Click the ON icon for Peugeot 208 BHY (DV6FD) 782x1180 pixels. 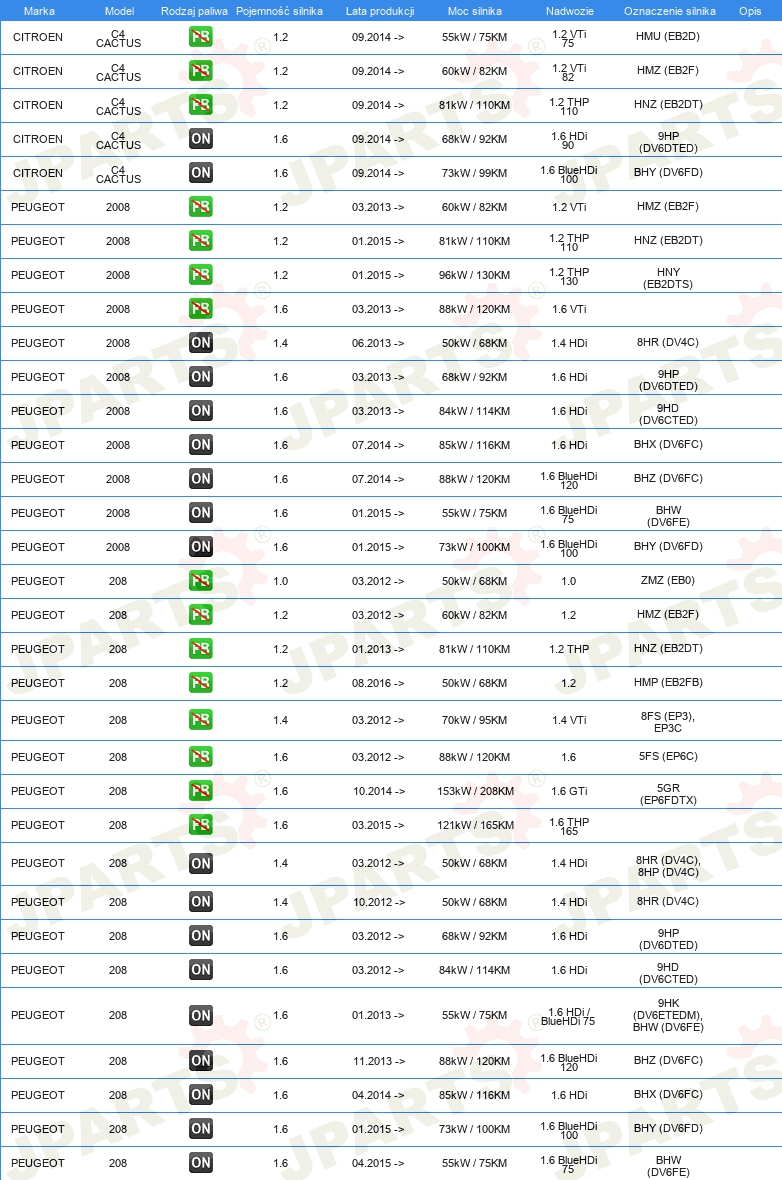coord(200,1128)
